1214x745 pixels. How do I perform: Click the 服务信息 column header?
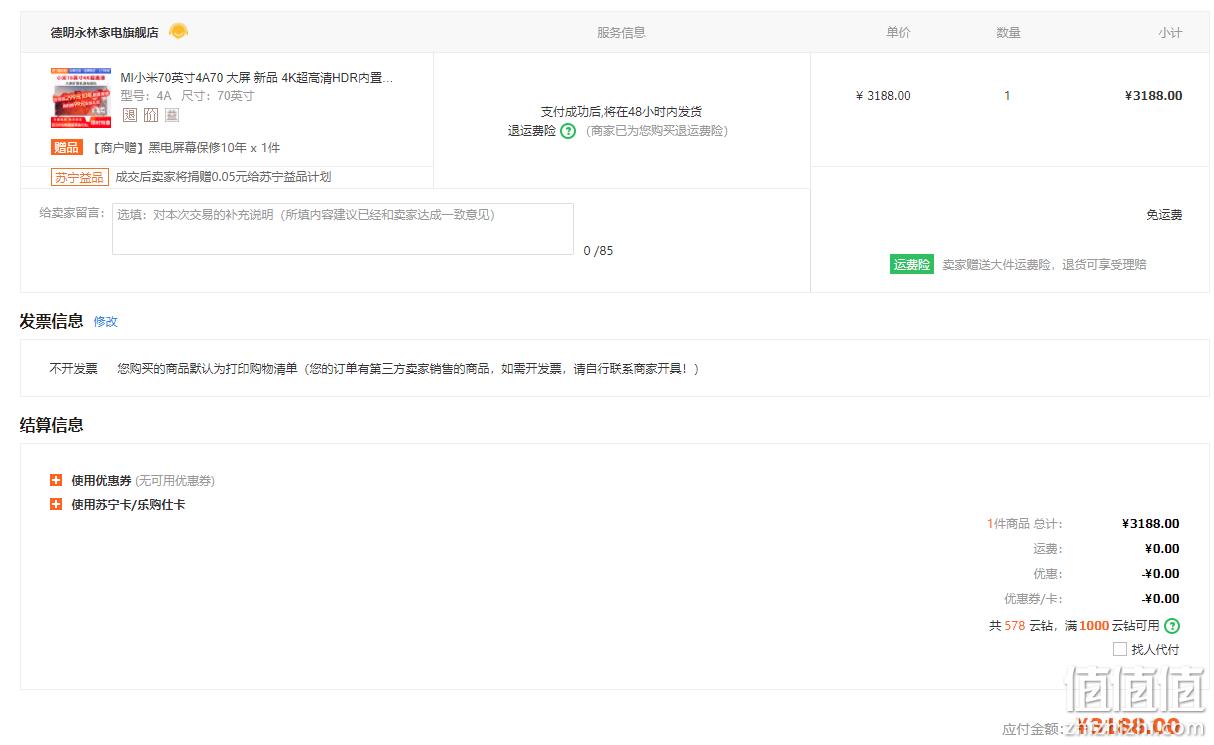621,32
